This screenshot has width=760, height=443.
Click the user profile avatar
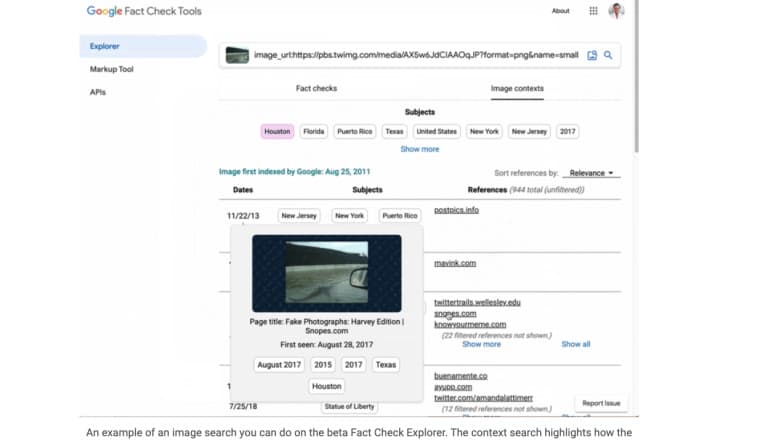616,11
